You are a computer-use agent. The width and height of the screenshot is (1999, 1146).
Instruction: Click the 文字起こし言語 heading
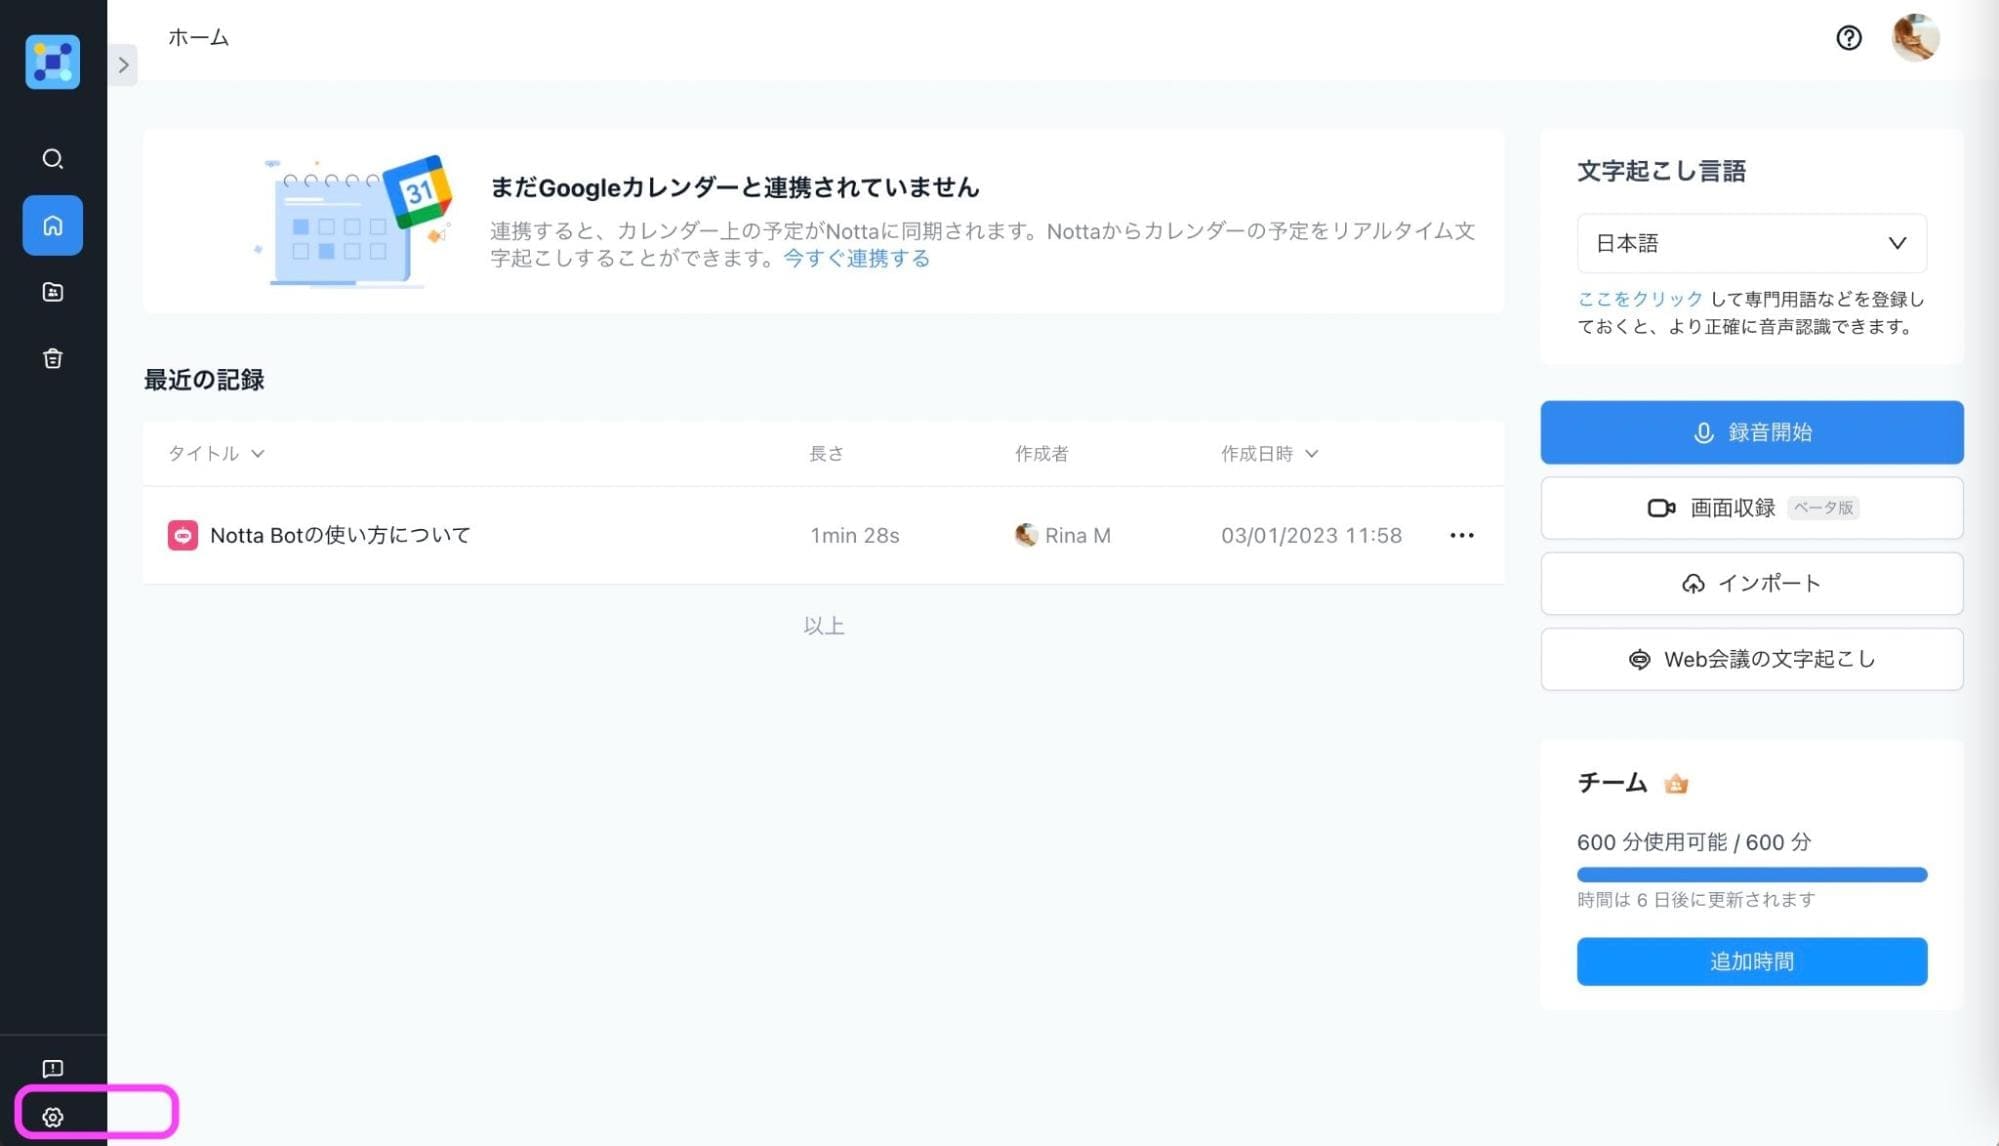[1661, 171]
